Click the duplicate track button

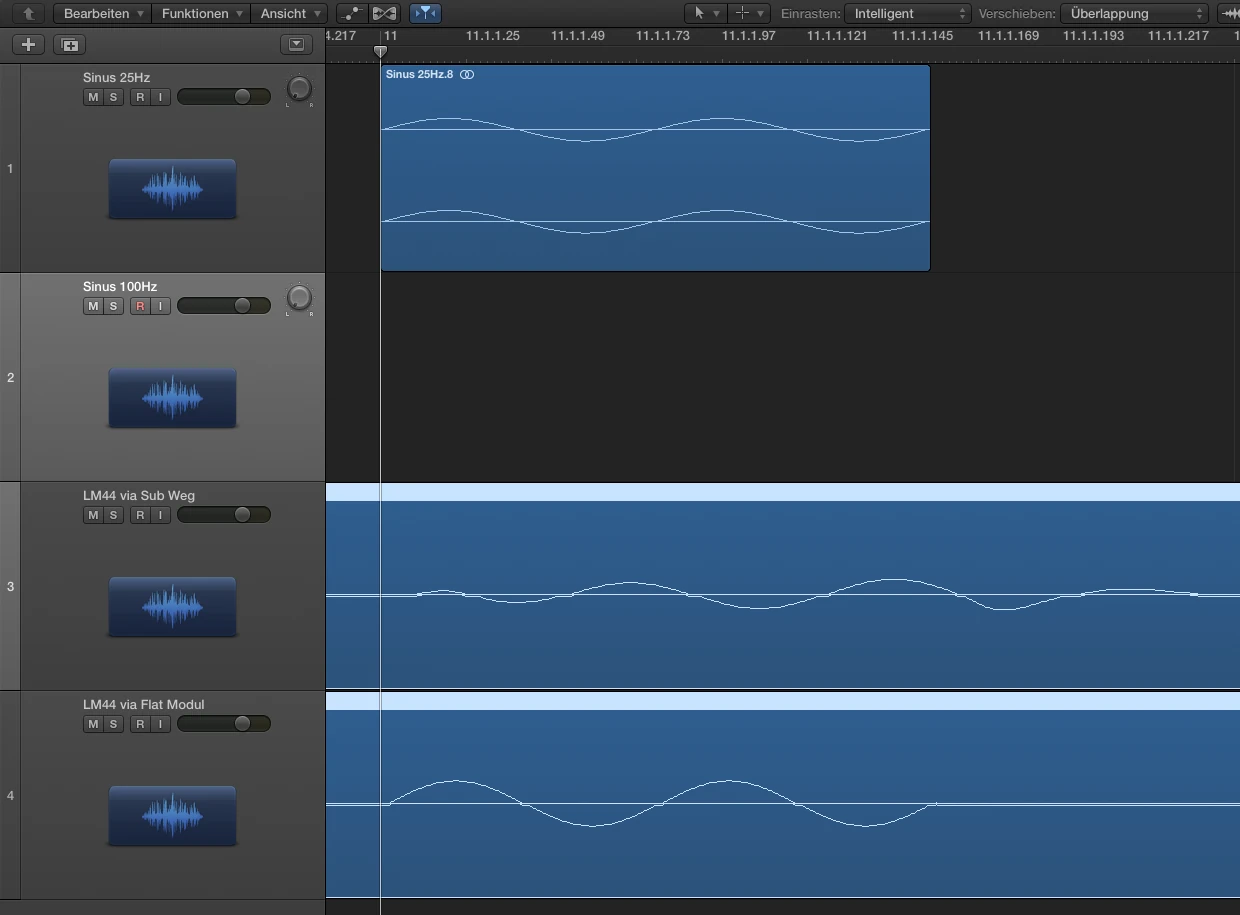click(69, 45)
